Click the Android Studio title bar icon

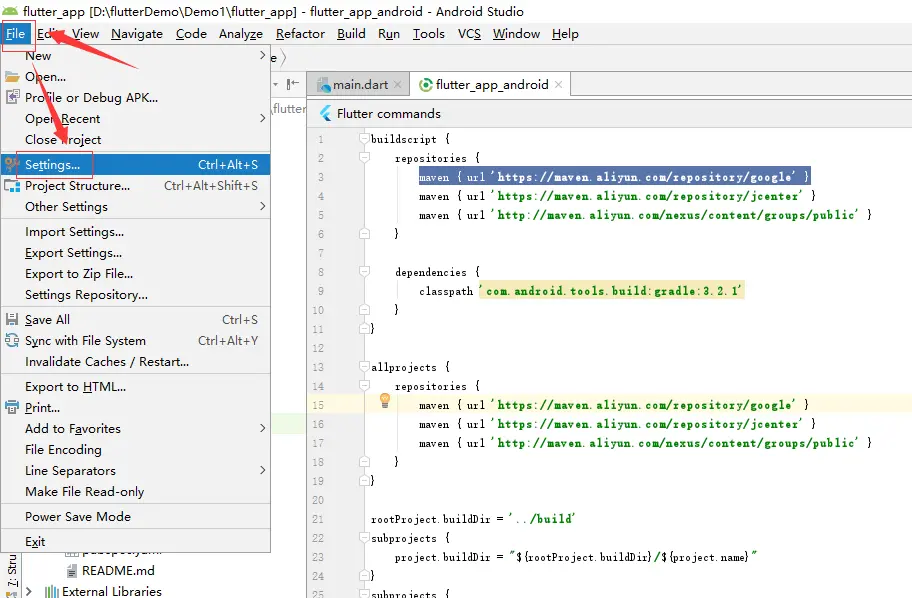(x=10, y=11)
